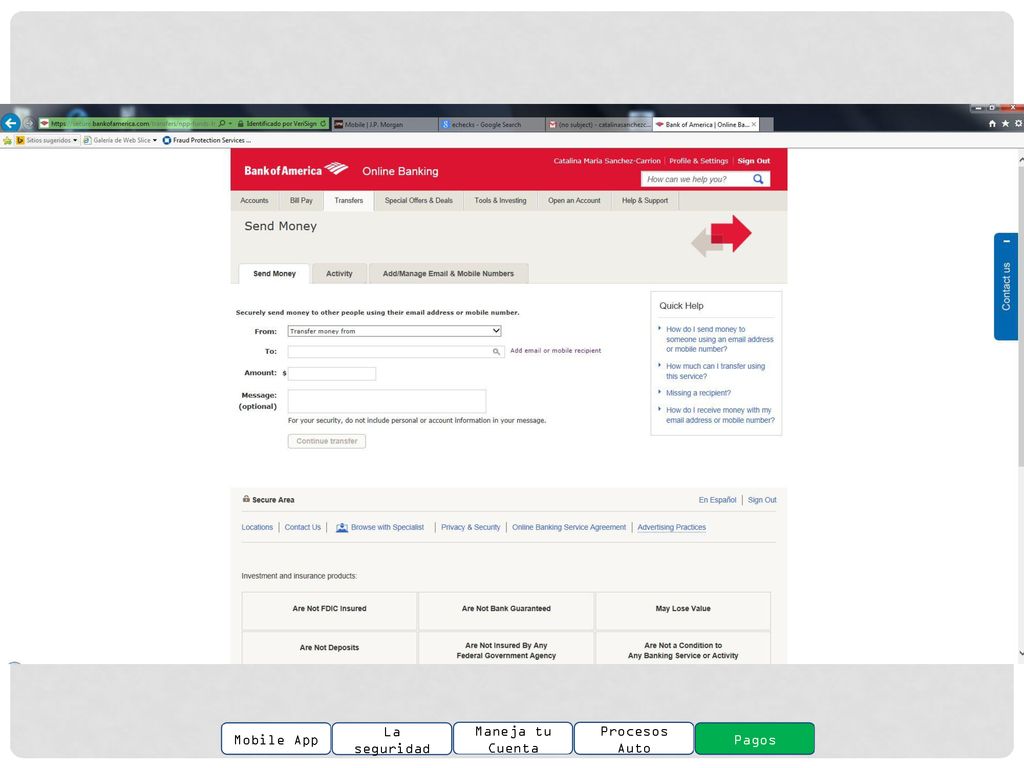
Task: Click the Mobile App slide button
Action: tap(276, 739)
